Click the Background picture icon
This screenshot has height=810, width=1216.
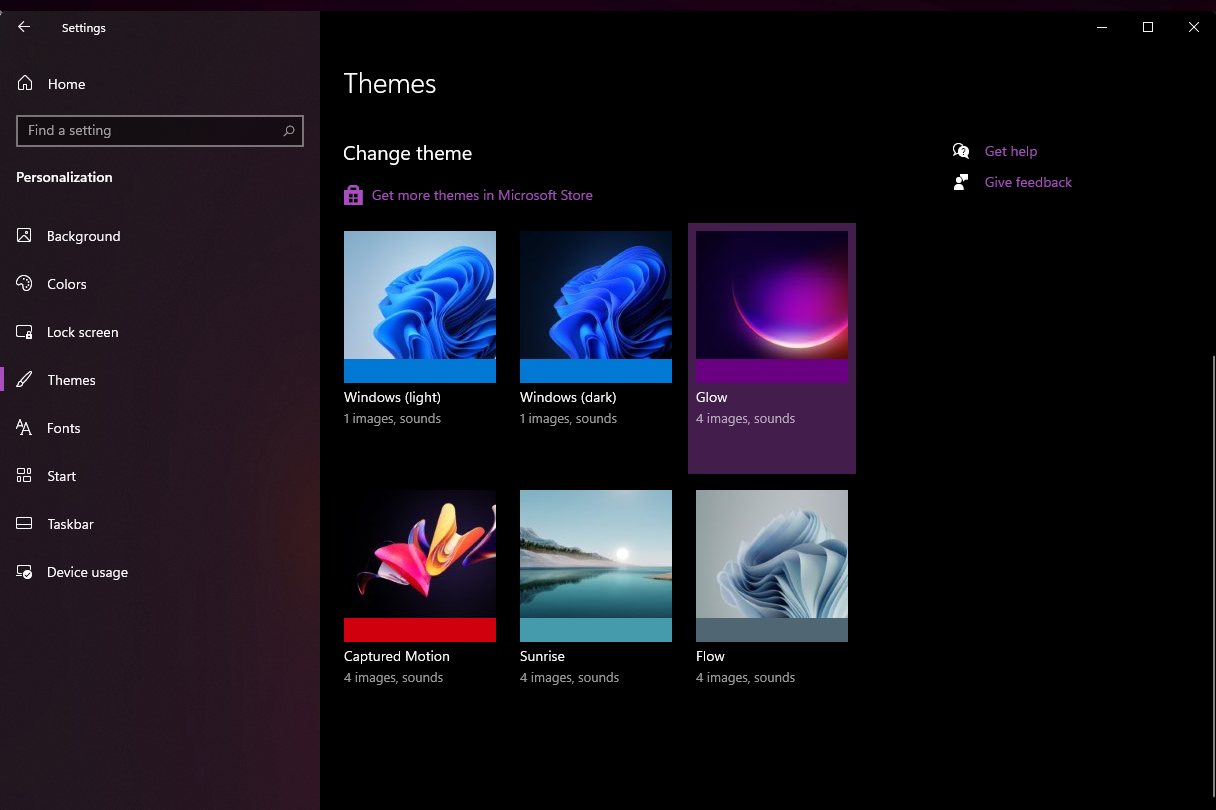(x=25, y=236)
